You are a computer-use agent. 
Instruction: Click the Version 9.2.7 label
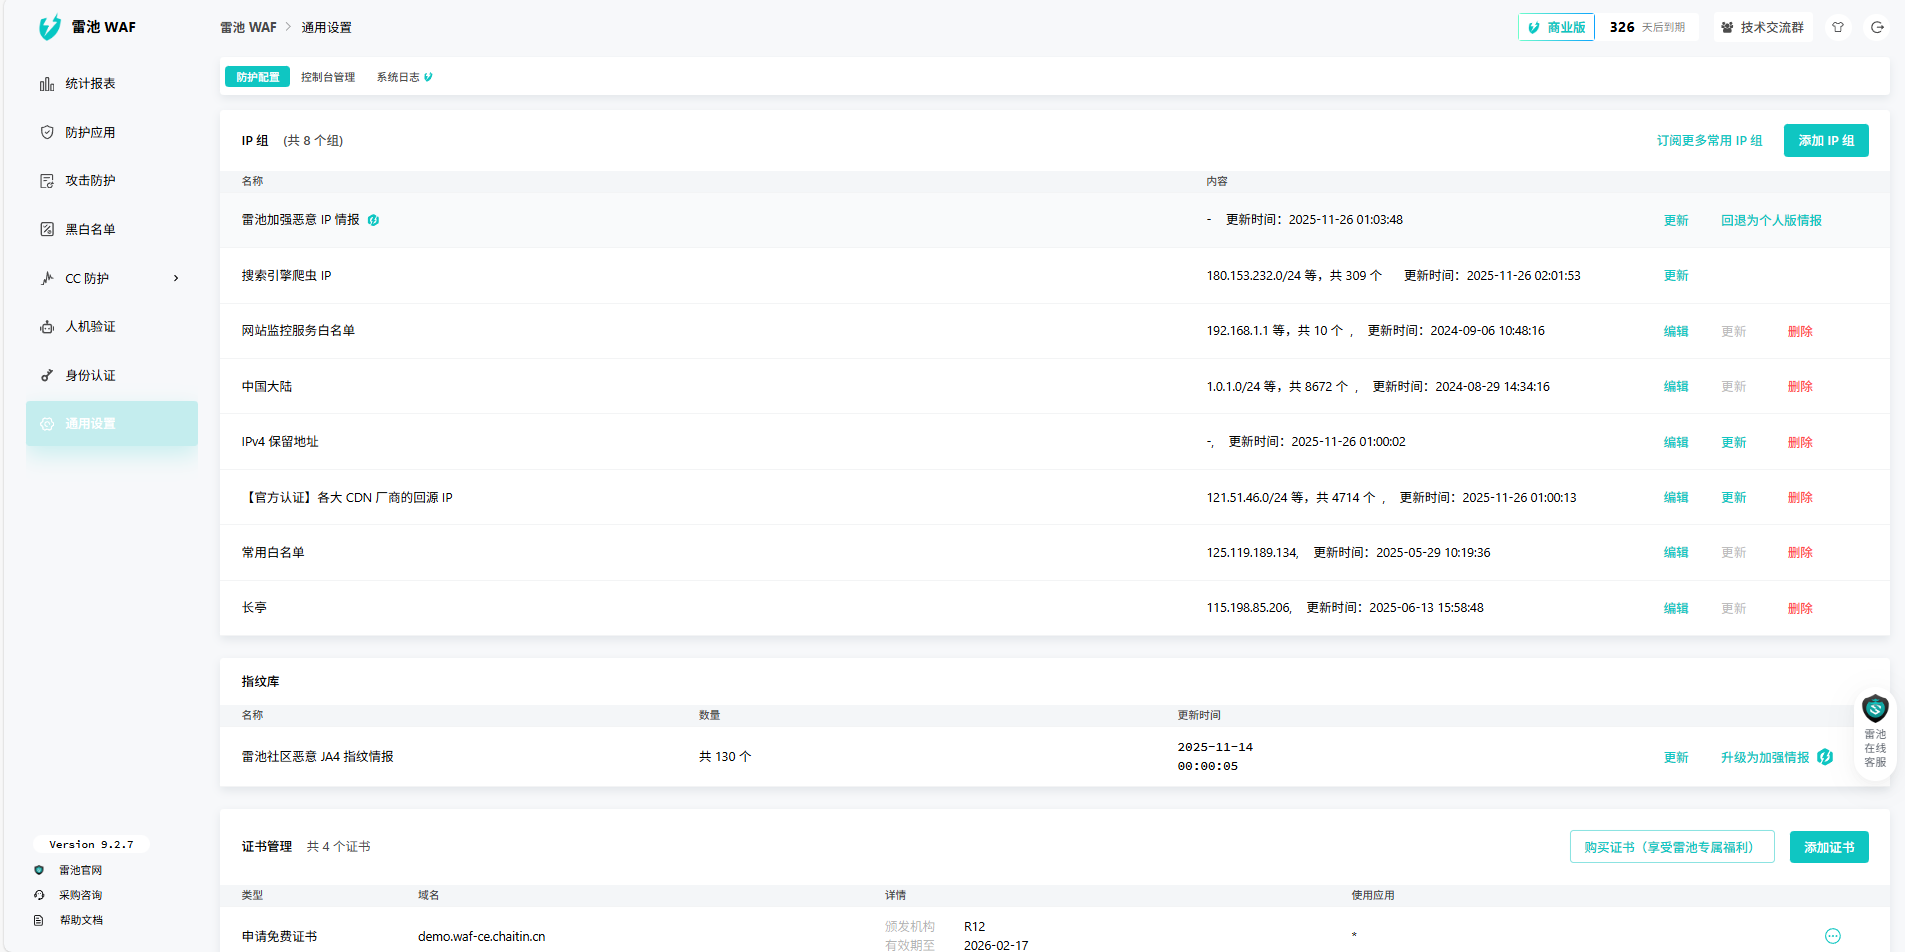pyautogui.click(x=91, y=845)
